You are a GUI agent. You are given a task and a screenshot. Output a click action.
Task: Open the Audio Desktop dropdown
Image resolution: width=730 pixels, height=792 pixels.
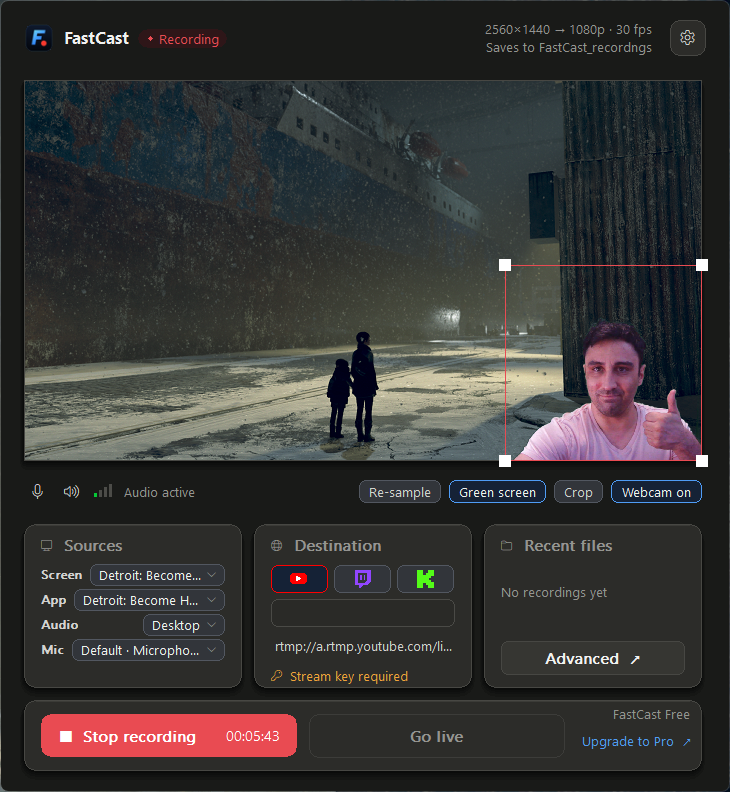pyautogui.click(x=184, y=625)
